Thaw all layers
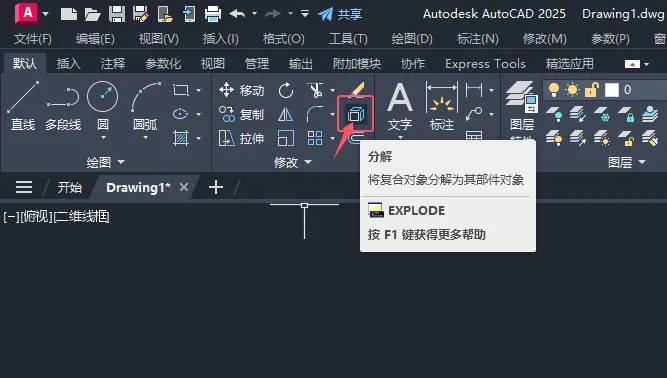The image size is (667, 378). point(601,138)
